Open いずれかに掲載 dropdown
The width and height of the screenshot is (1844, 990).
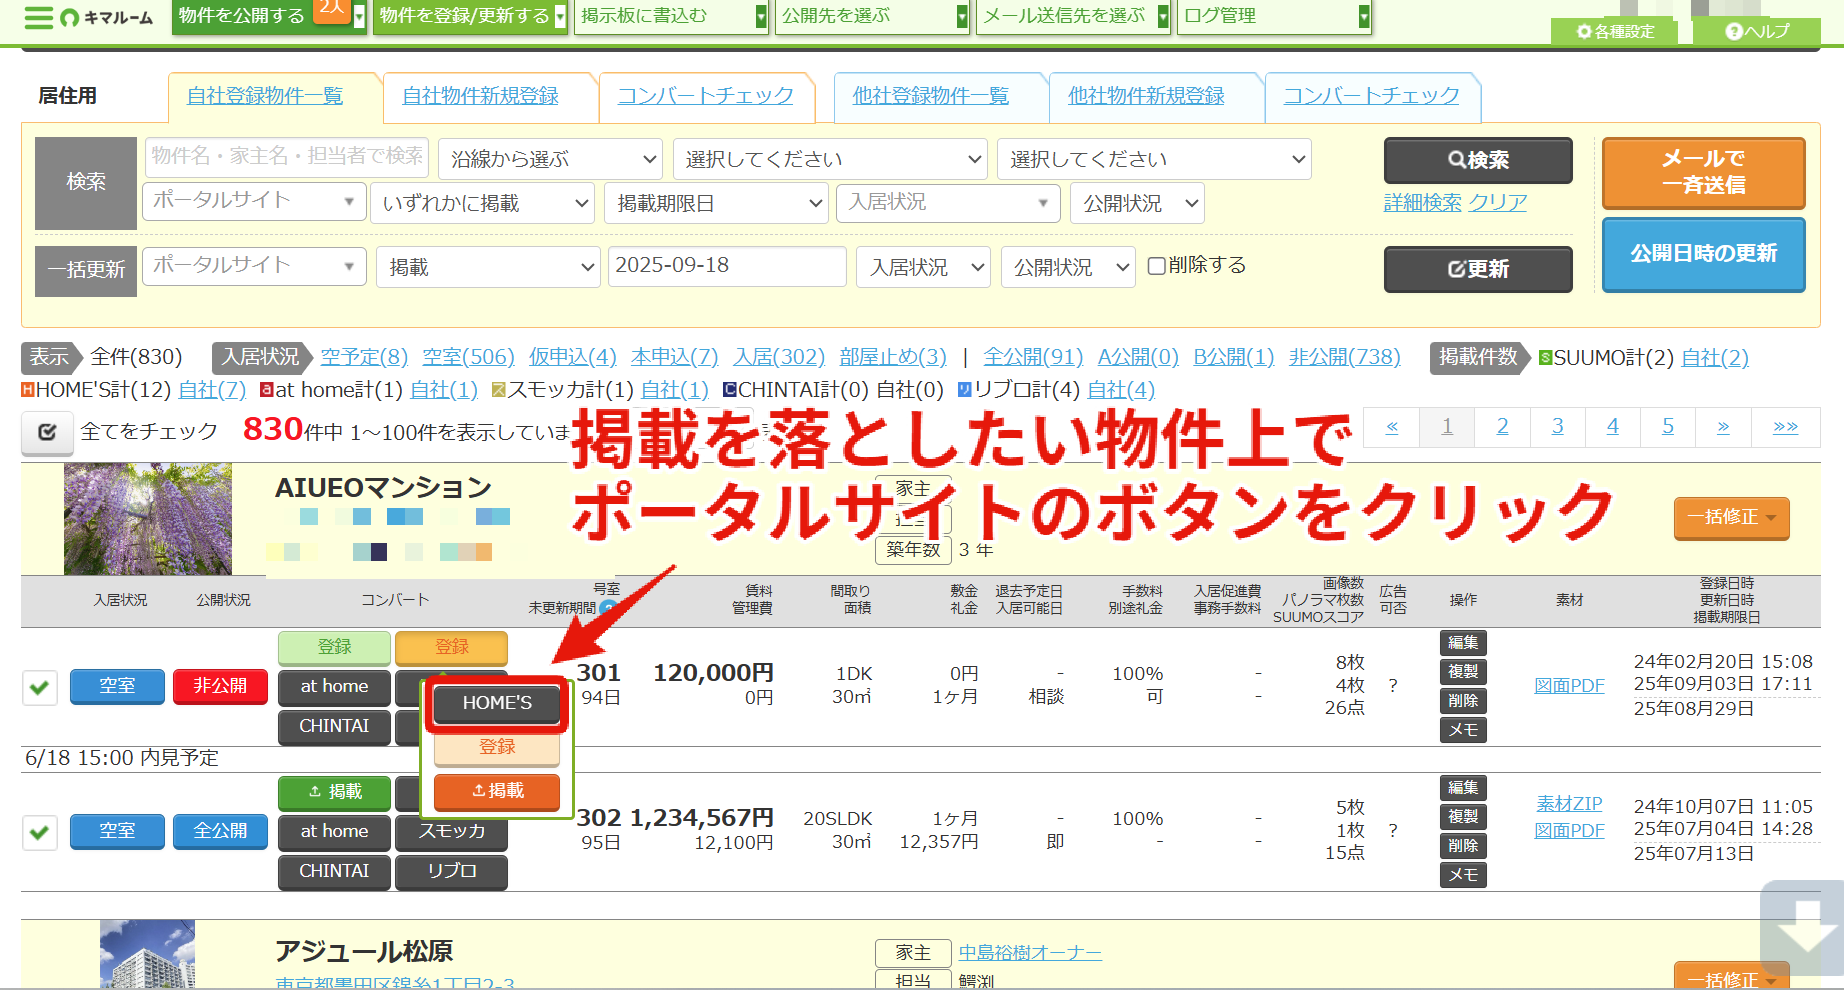[482, 203]
